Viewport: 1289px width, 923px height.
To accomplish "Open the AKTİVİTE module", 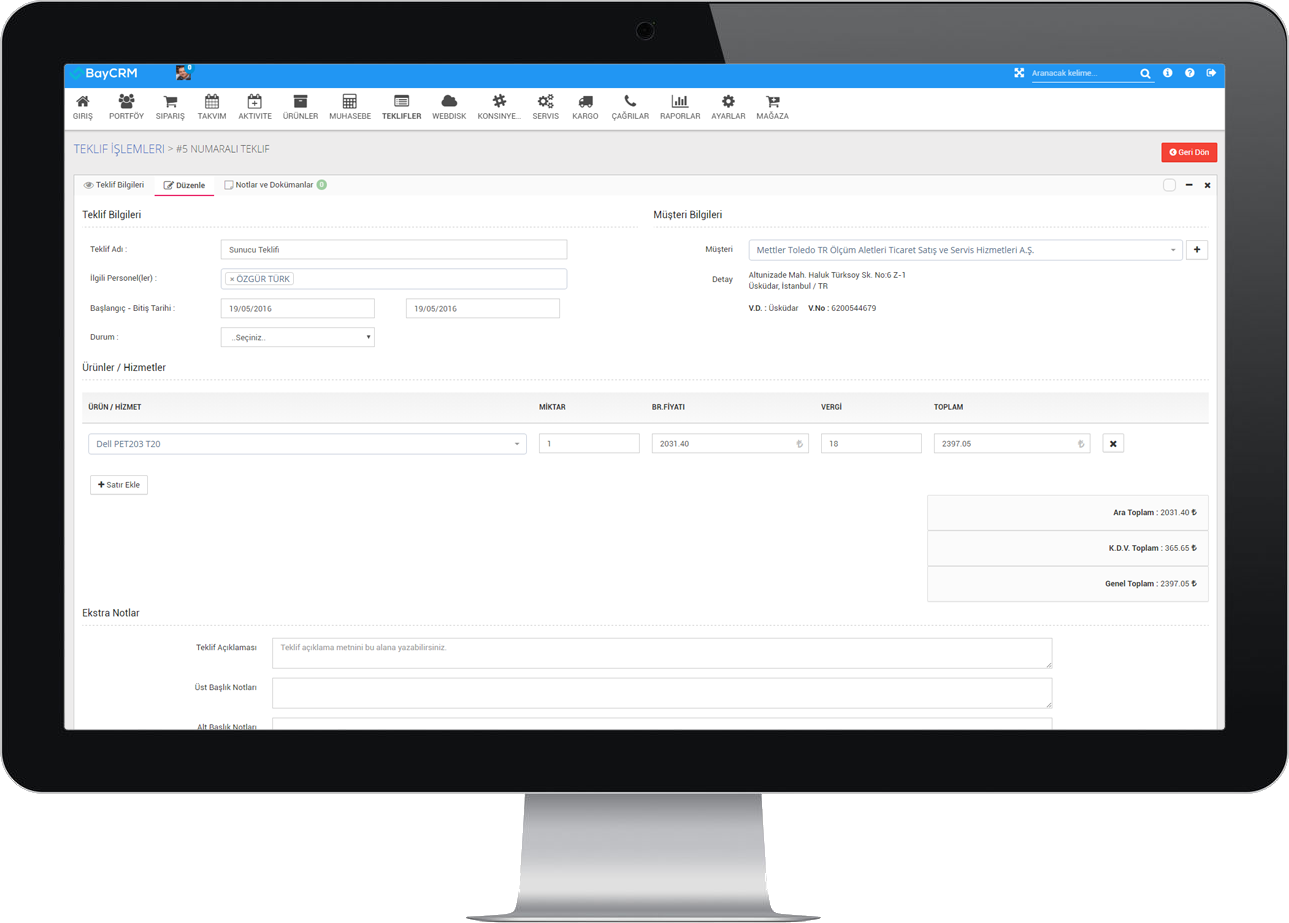I will click(x=255, y=107).
